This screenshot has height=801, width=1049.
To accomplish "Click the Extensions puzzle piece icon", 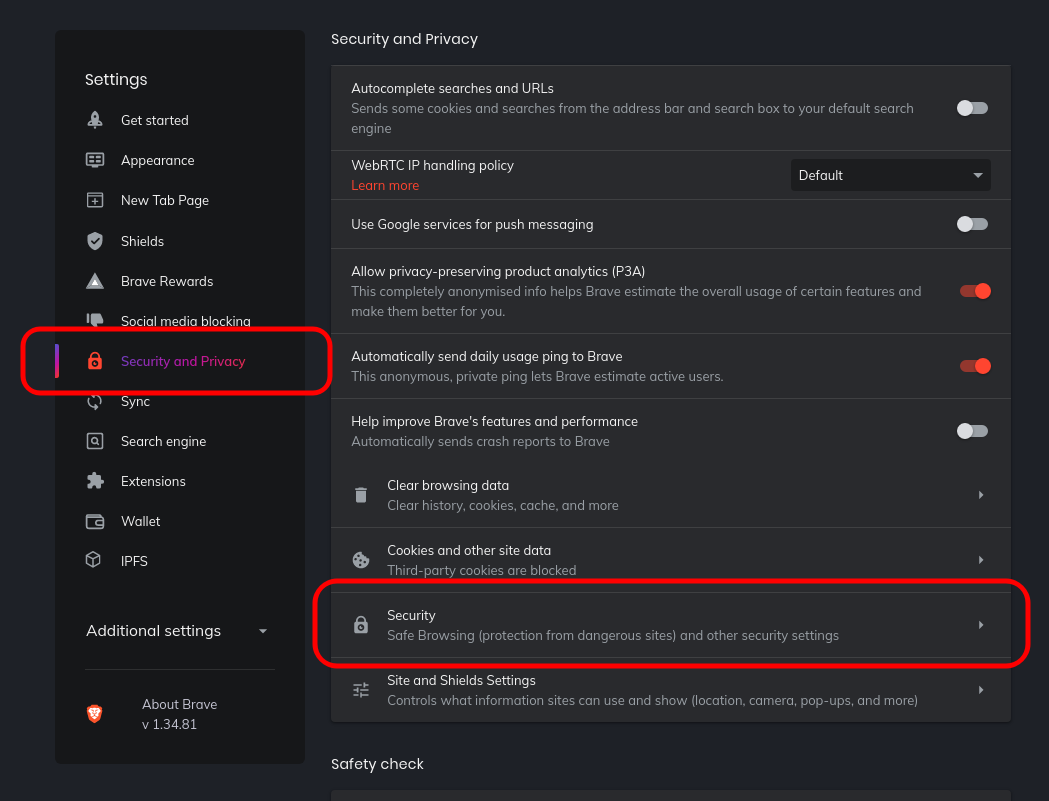I will [95, 481].
